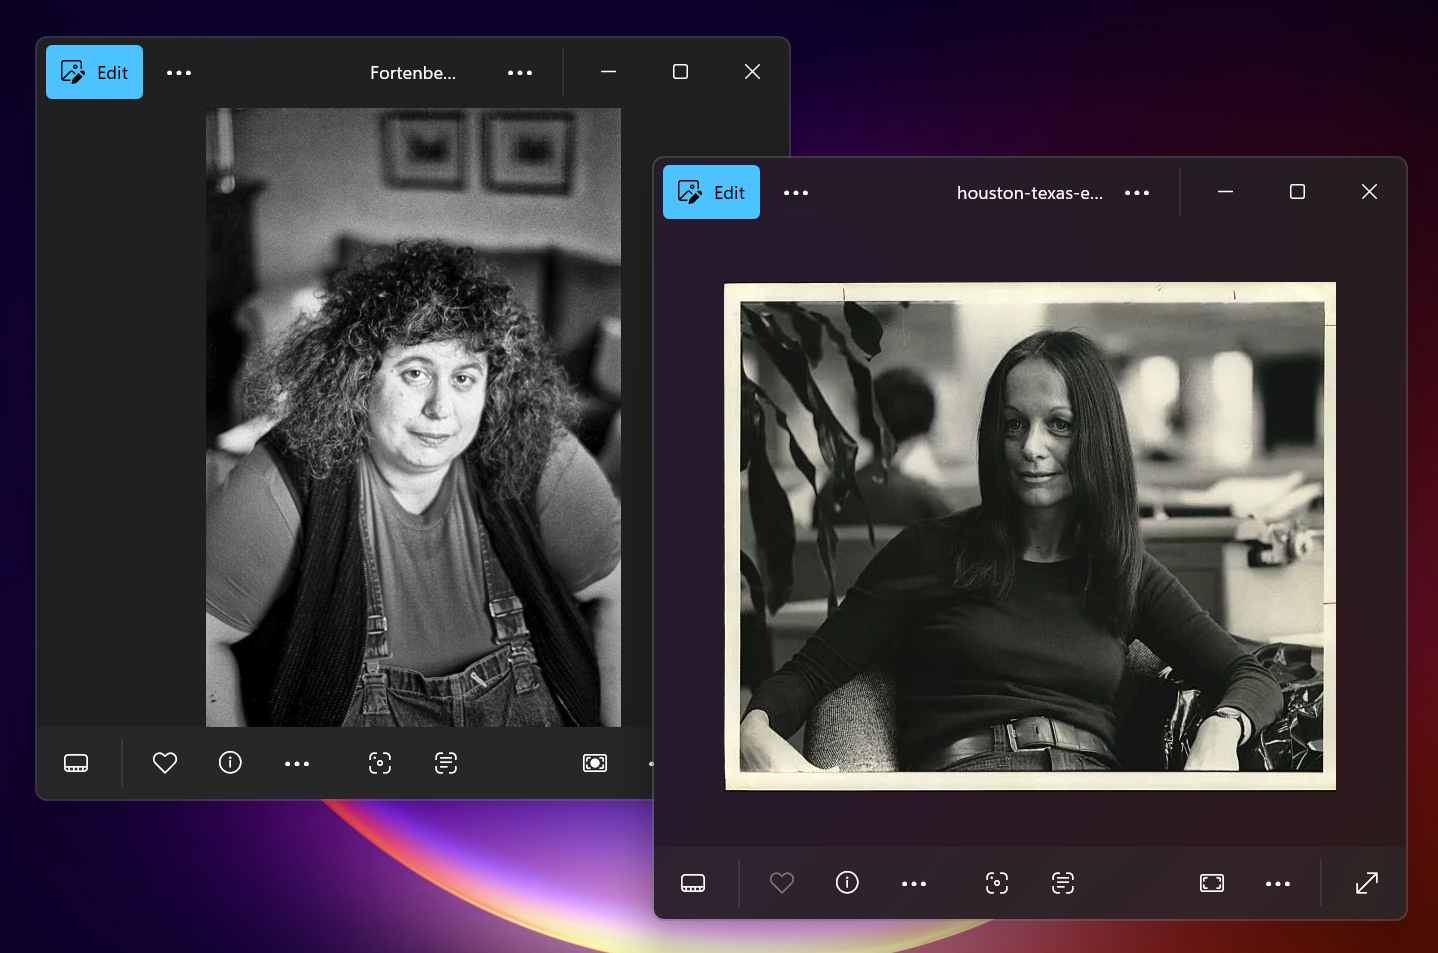
Task: Open the three-dot menu beside info icon, Fortenbe... window
Action: click(x=297, y=764)
